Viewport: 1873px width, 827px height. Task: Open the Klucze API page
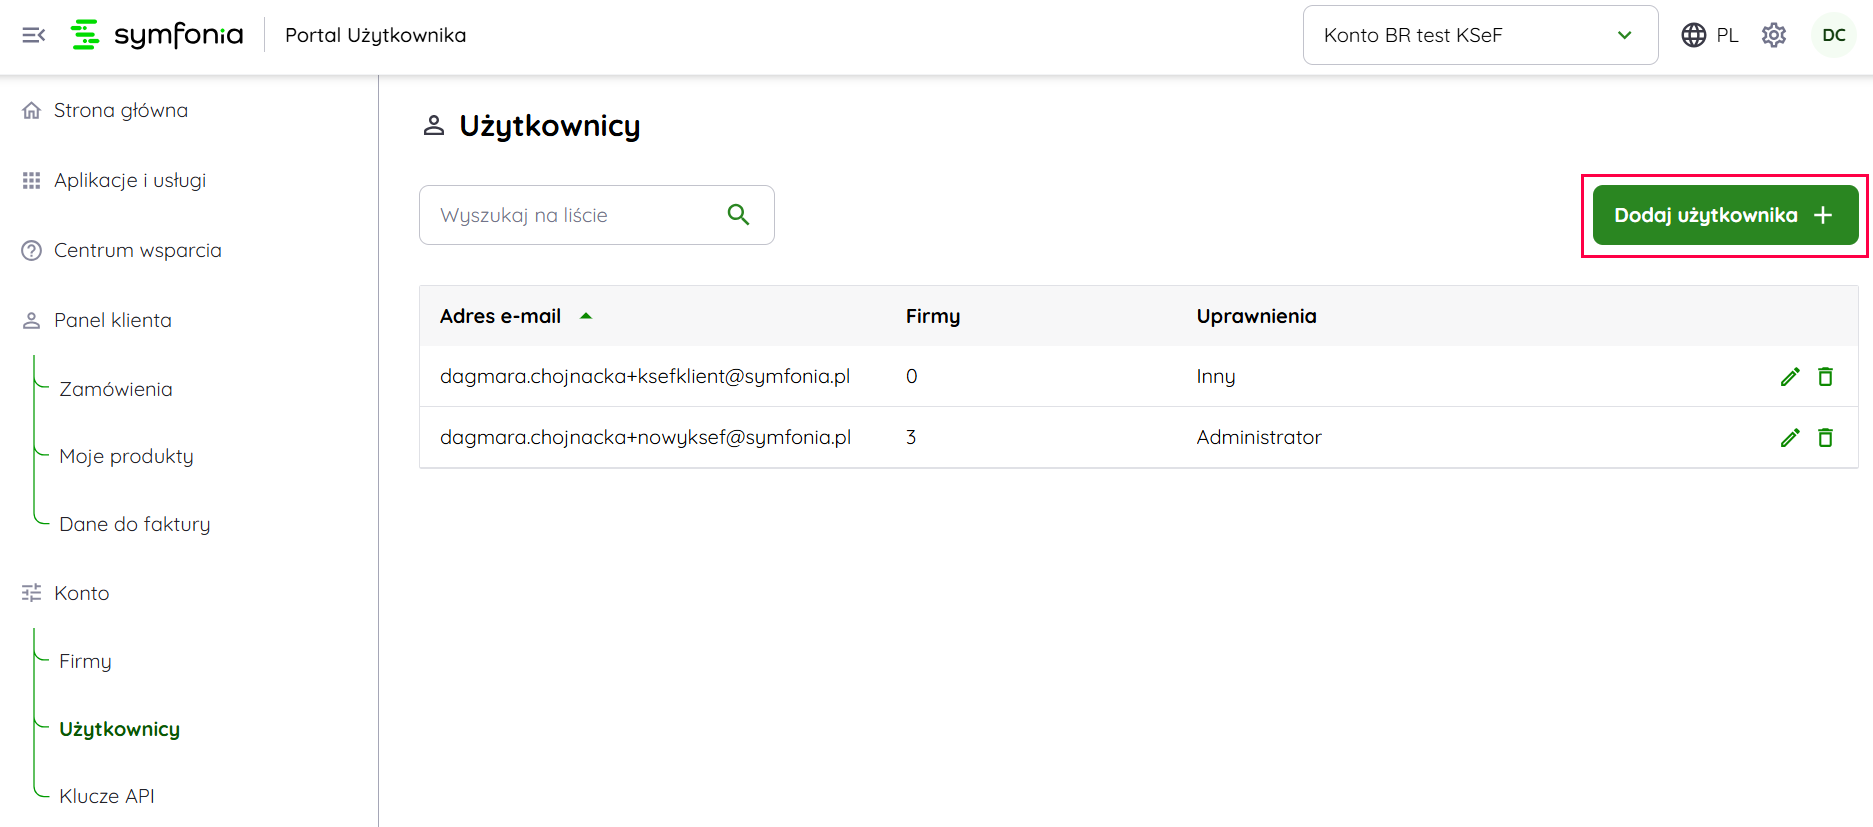[107, 796]
